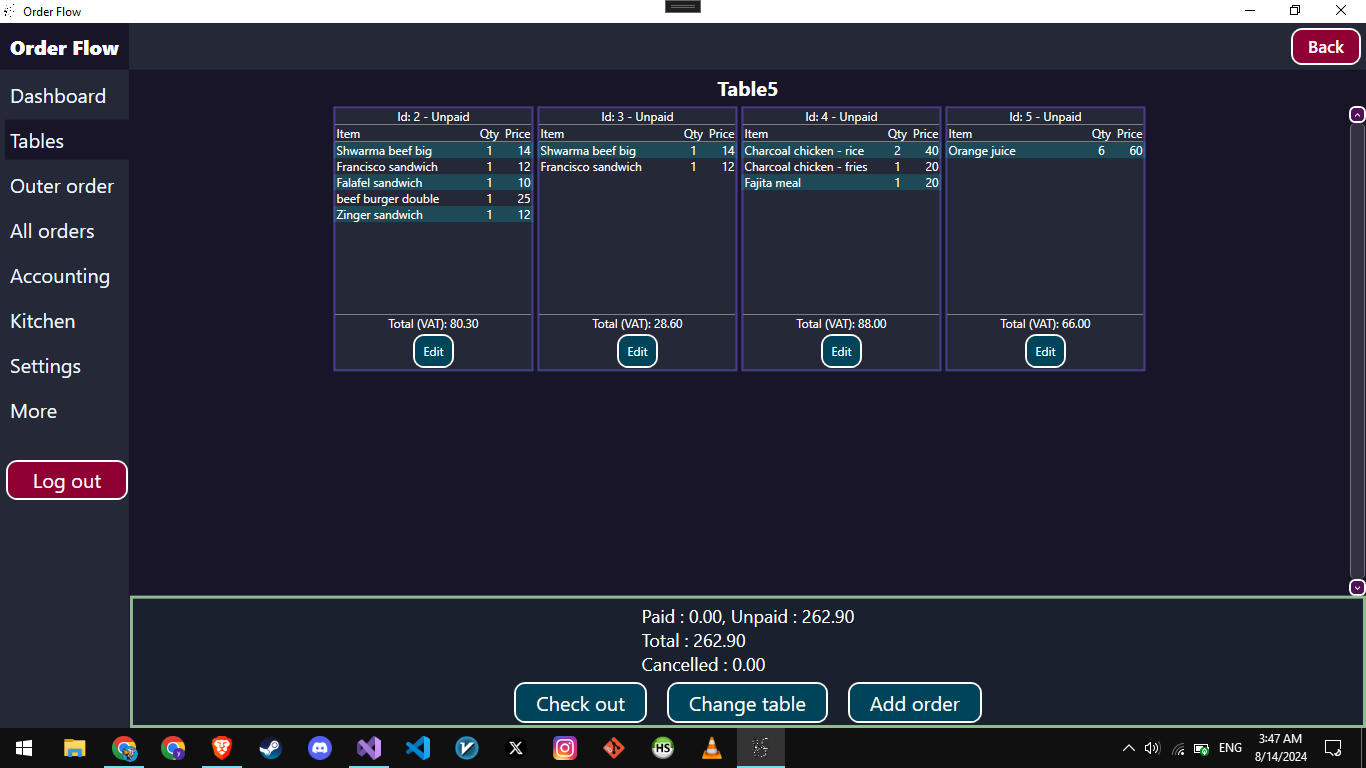This screenshot has height=768, width=1366.
Task: Go to Outer order
Action: (x=62, y=186)
